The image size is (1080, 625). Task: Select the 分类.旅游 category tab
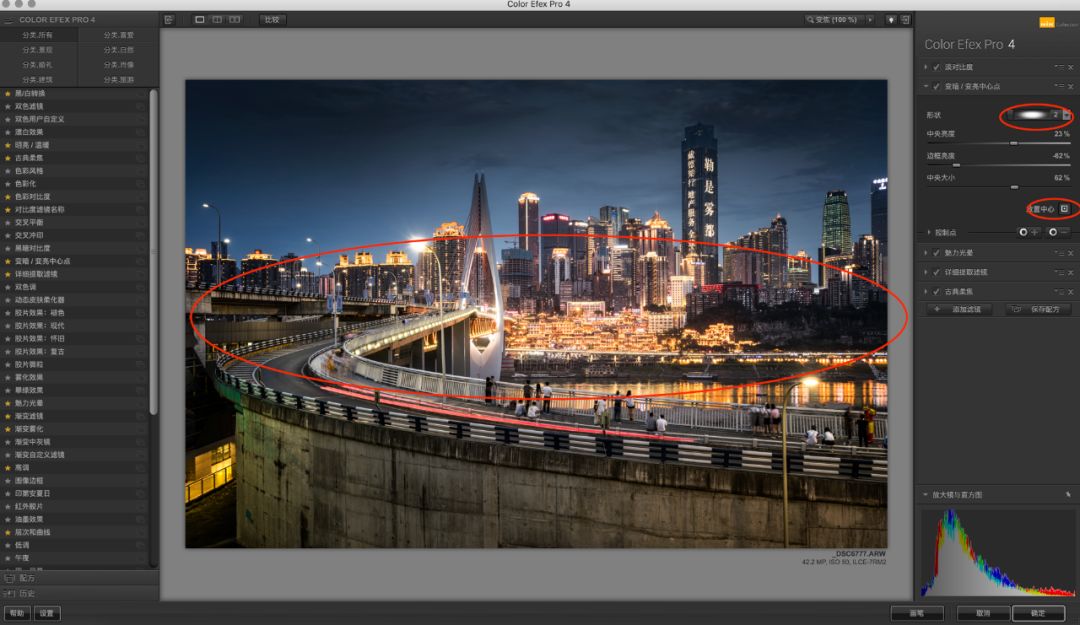click(x=119, y=80)
